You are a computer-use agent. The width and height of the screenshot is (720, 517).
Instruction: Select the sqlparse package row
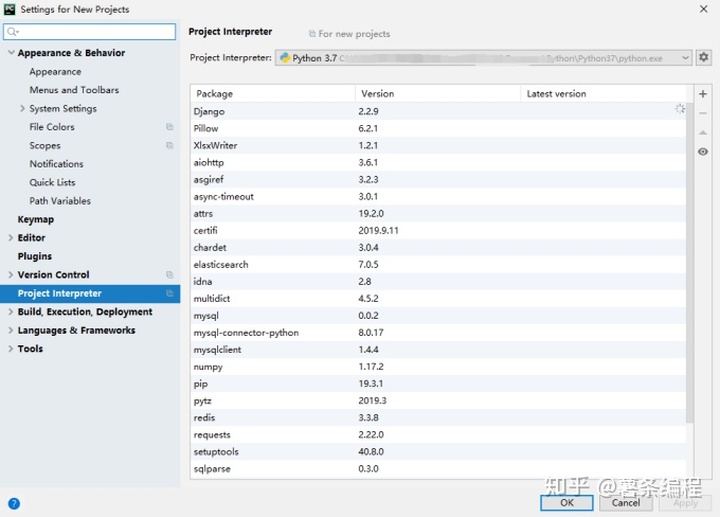click(439, 468)
